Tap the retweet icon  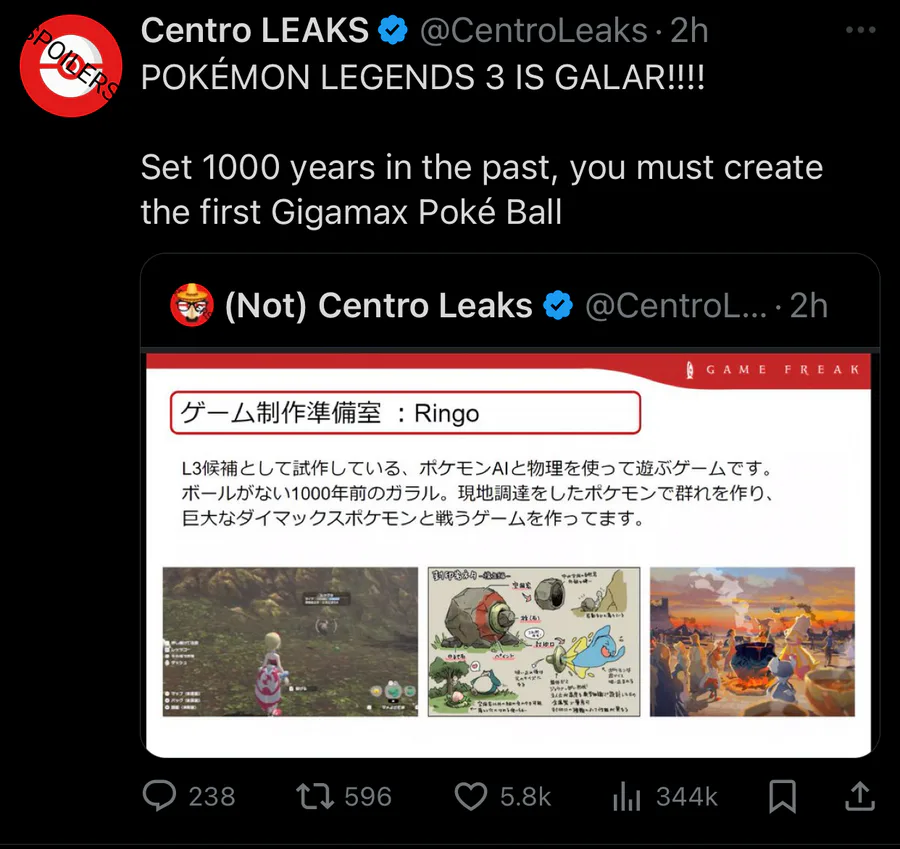(317, 796)
